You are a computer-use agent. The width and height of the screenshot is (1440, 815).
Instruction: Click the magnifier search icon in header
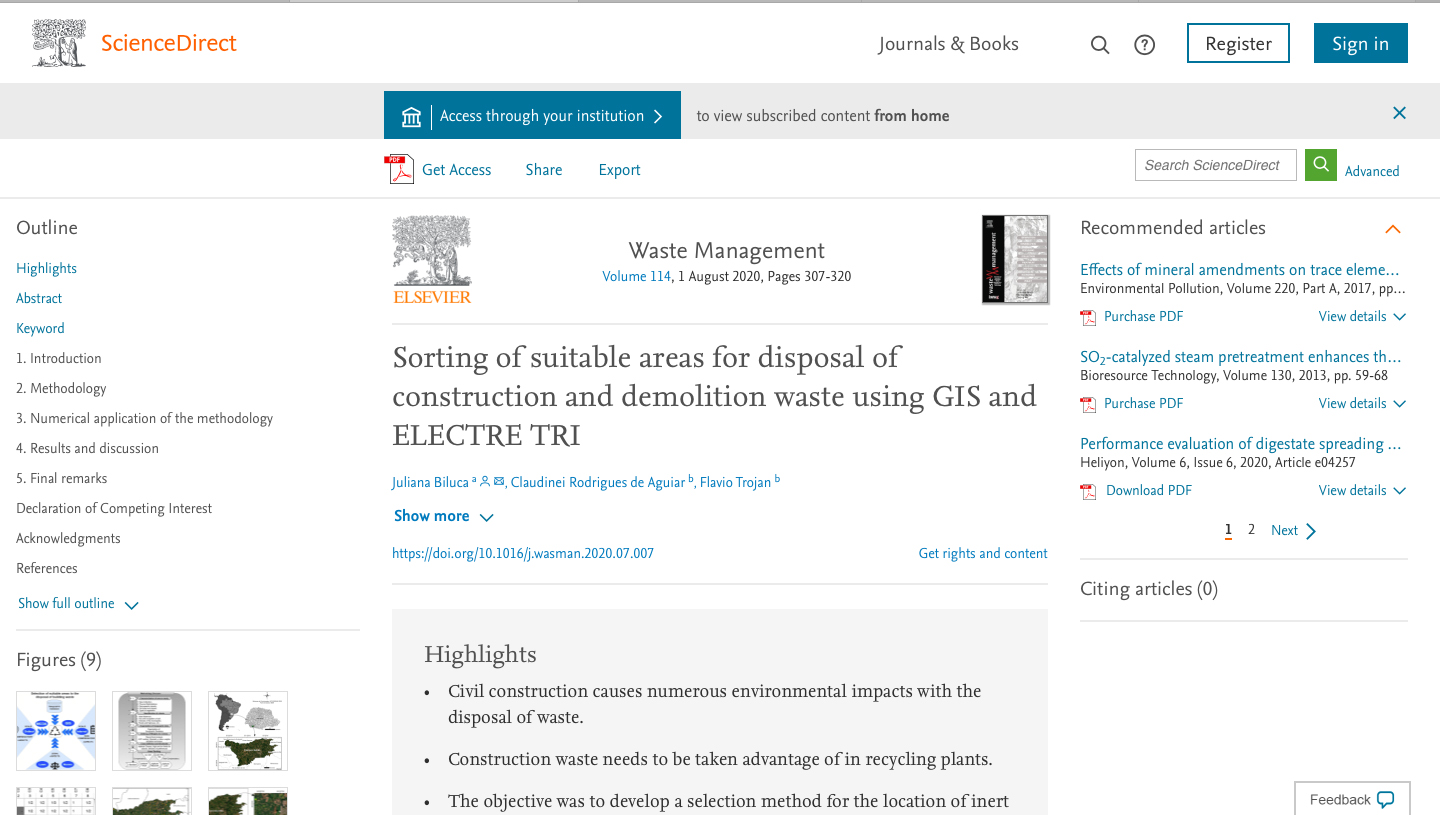[1100, 45]
